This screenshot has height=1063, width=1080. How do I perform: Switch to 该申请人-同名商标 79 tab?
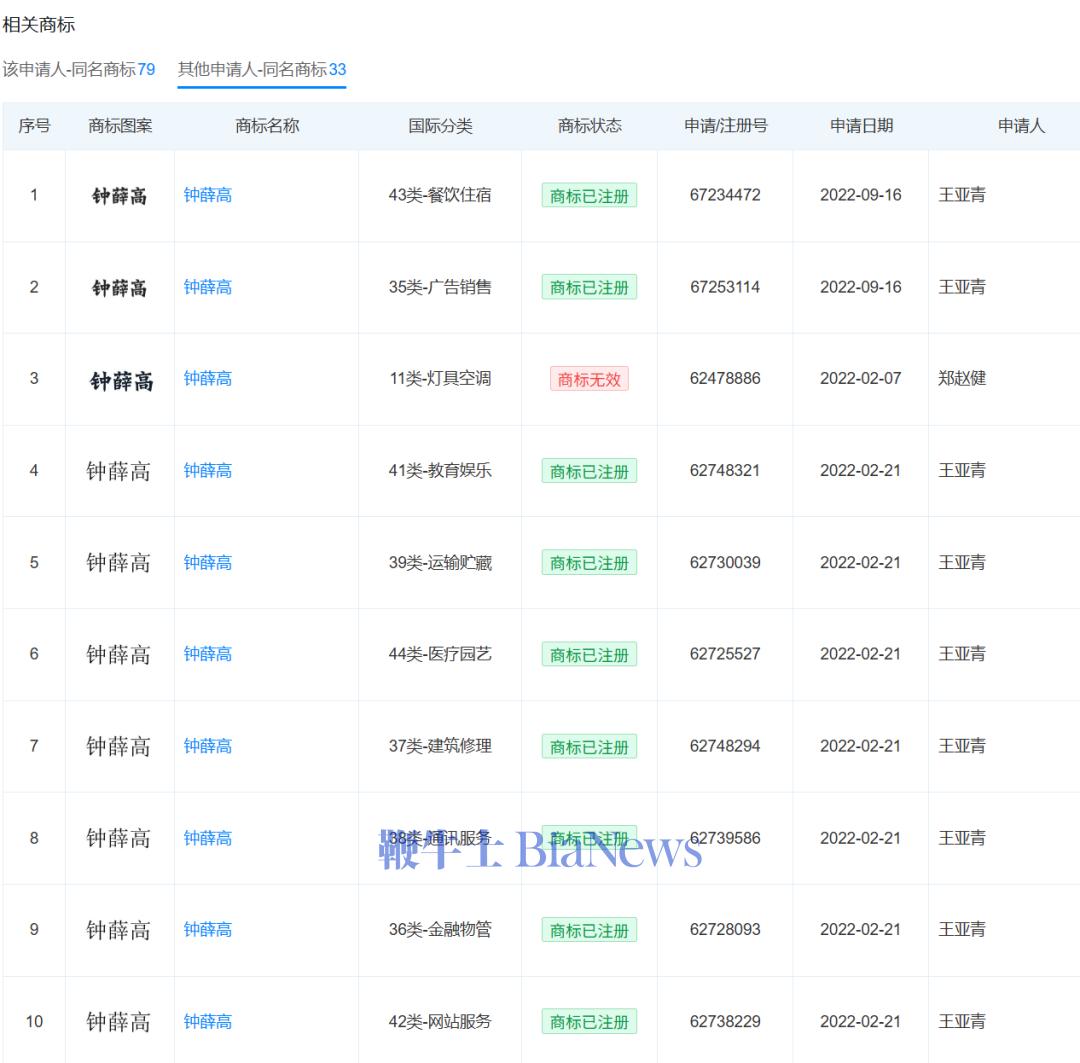pyautogui.click(x=79, y=70)
